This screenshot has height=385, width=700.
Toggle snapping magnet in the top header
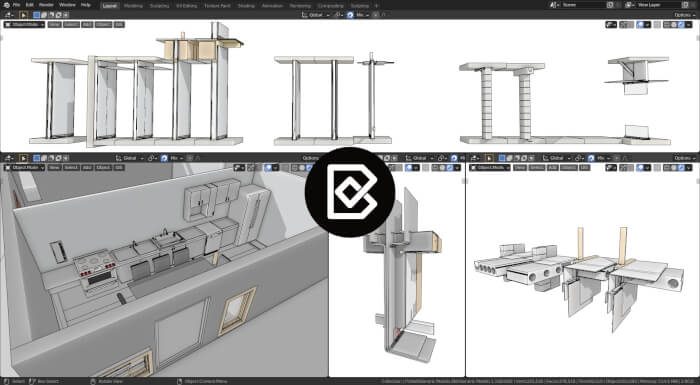[350, 15]
